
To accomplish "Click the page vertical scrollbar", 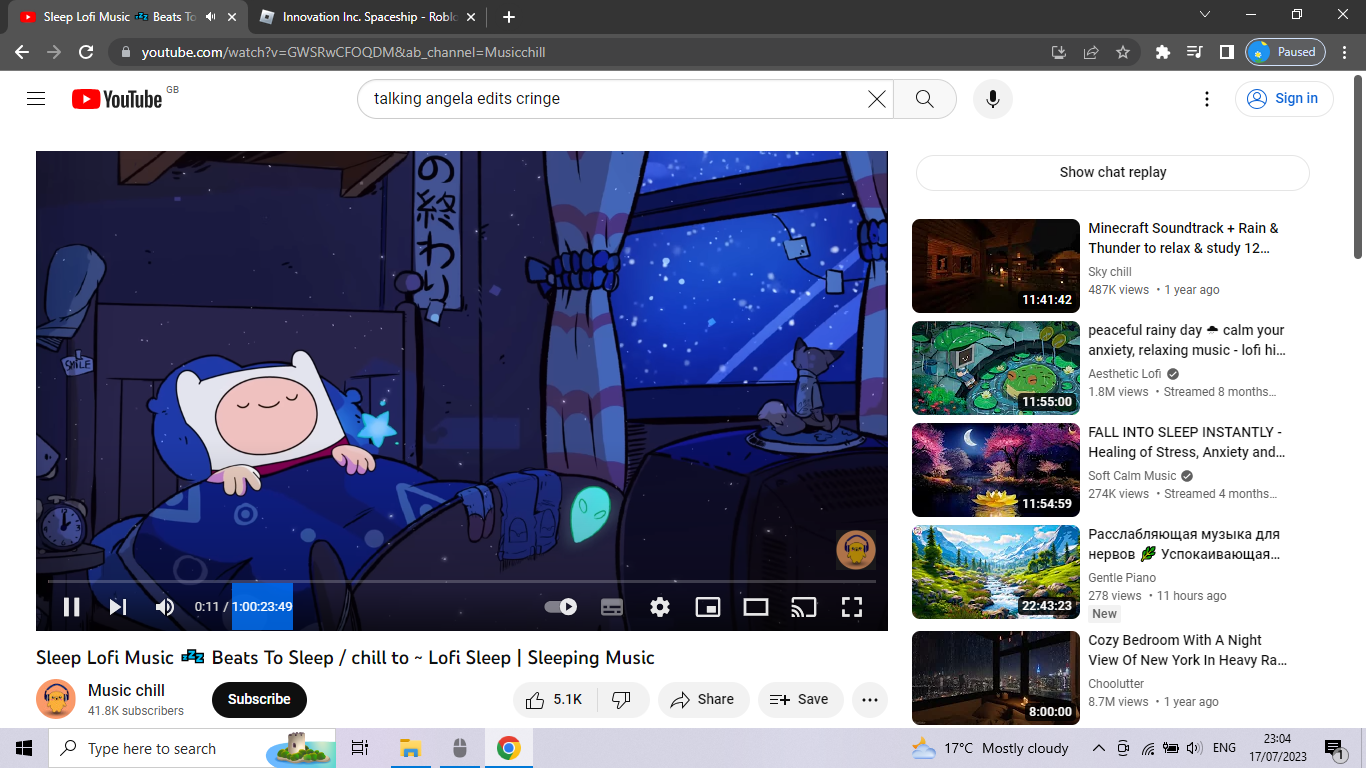I will click(1358, 165).
